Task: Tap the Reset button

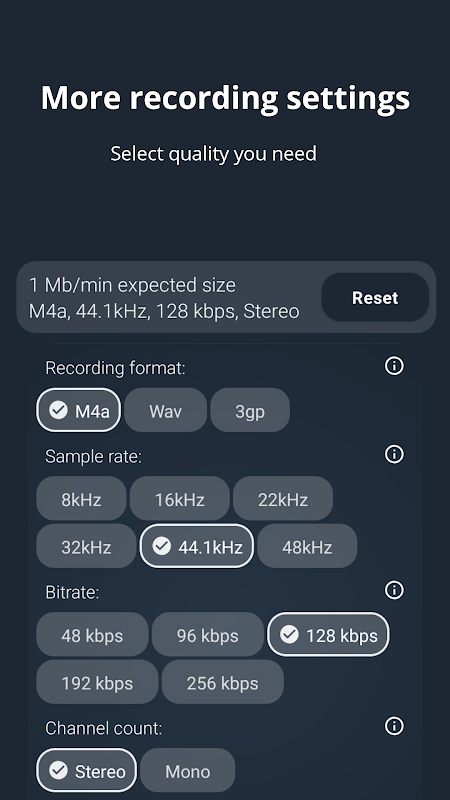Action: click(x=375, y=297)
